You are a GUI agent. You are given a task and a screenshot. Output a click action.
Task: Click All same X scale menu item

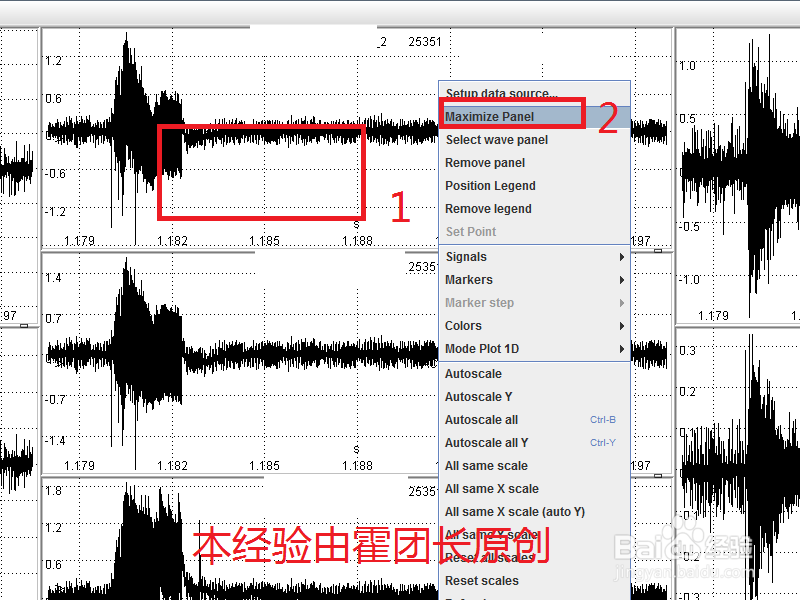(534, 488)
